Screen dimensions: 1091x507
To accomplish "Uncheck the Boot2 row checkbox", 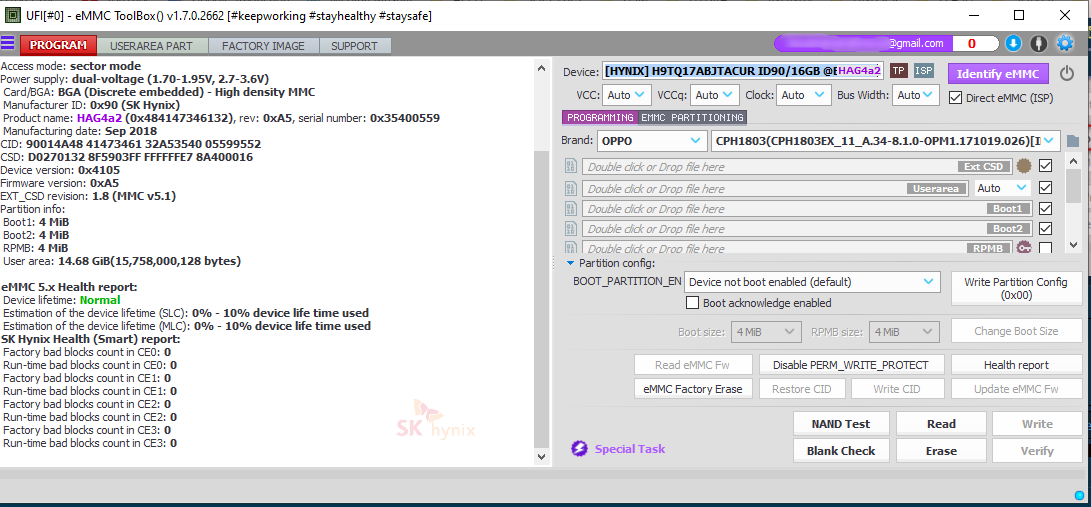I will pos(1044,229).
